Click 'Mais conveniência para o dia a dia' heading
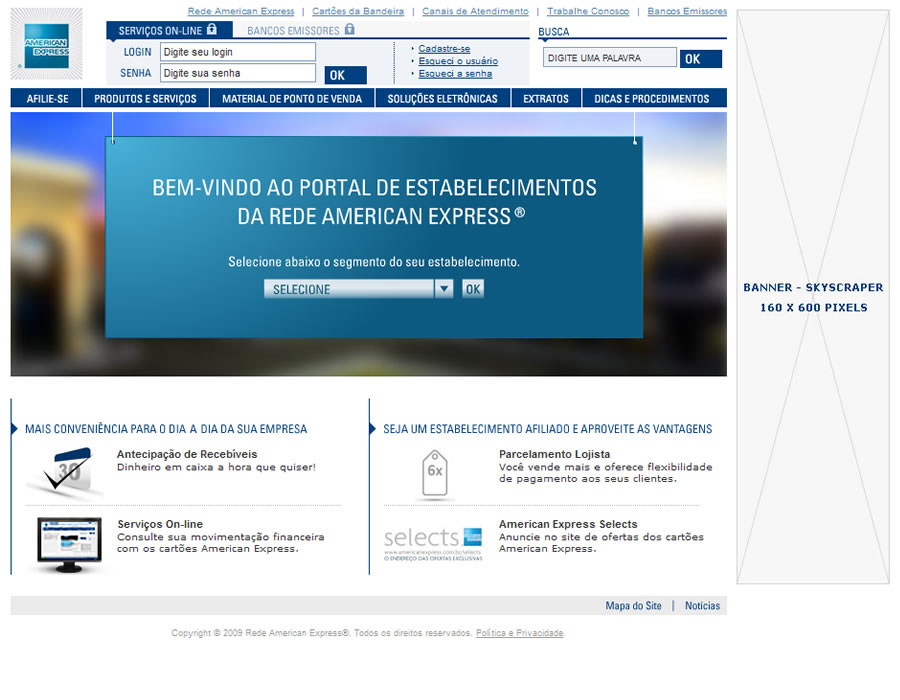 (x=166, y=429)
